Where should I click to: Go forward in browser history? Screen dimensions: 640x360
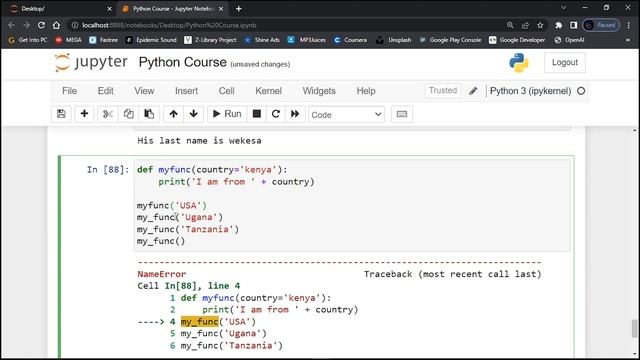27,25
